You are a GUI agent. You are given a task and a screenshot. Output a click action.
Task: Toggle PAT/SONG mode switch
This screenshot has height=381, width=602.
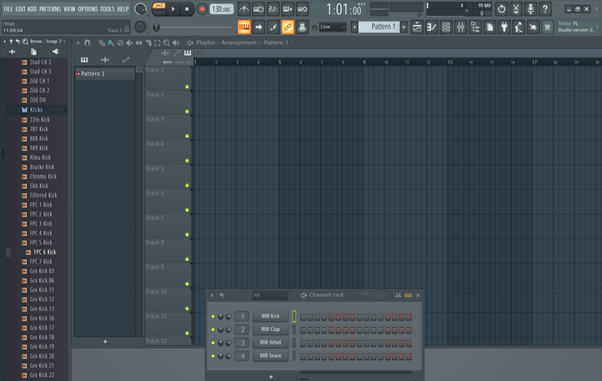point(159,8)
